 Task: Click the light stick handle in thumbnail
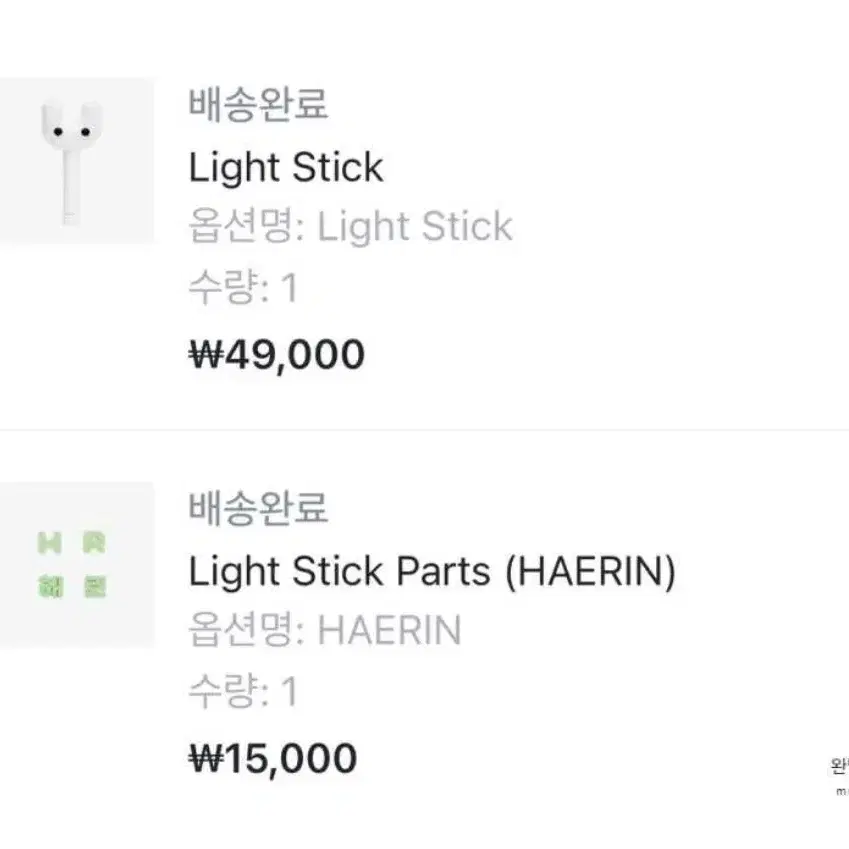[x=69, y=187]
